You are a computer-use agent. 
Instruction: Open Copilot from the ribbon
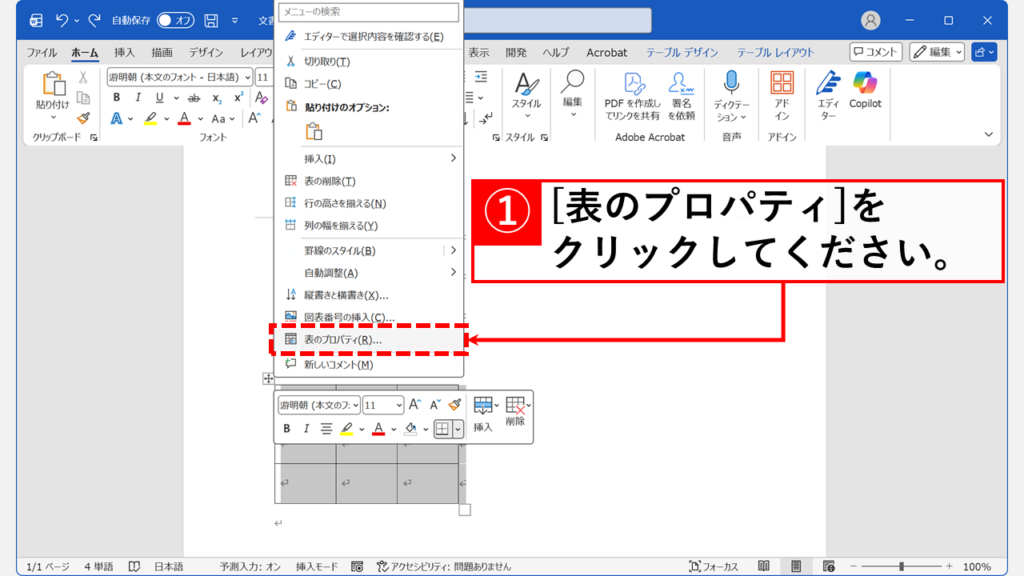tap(864, 90)
